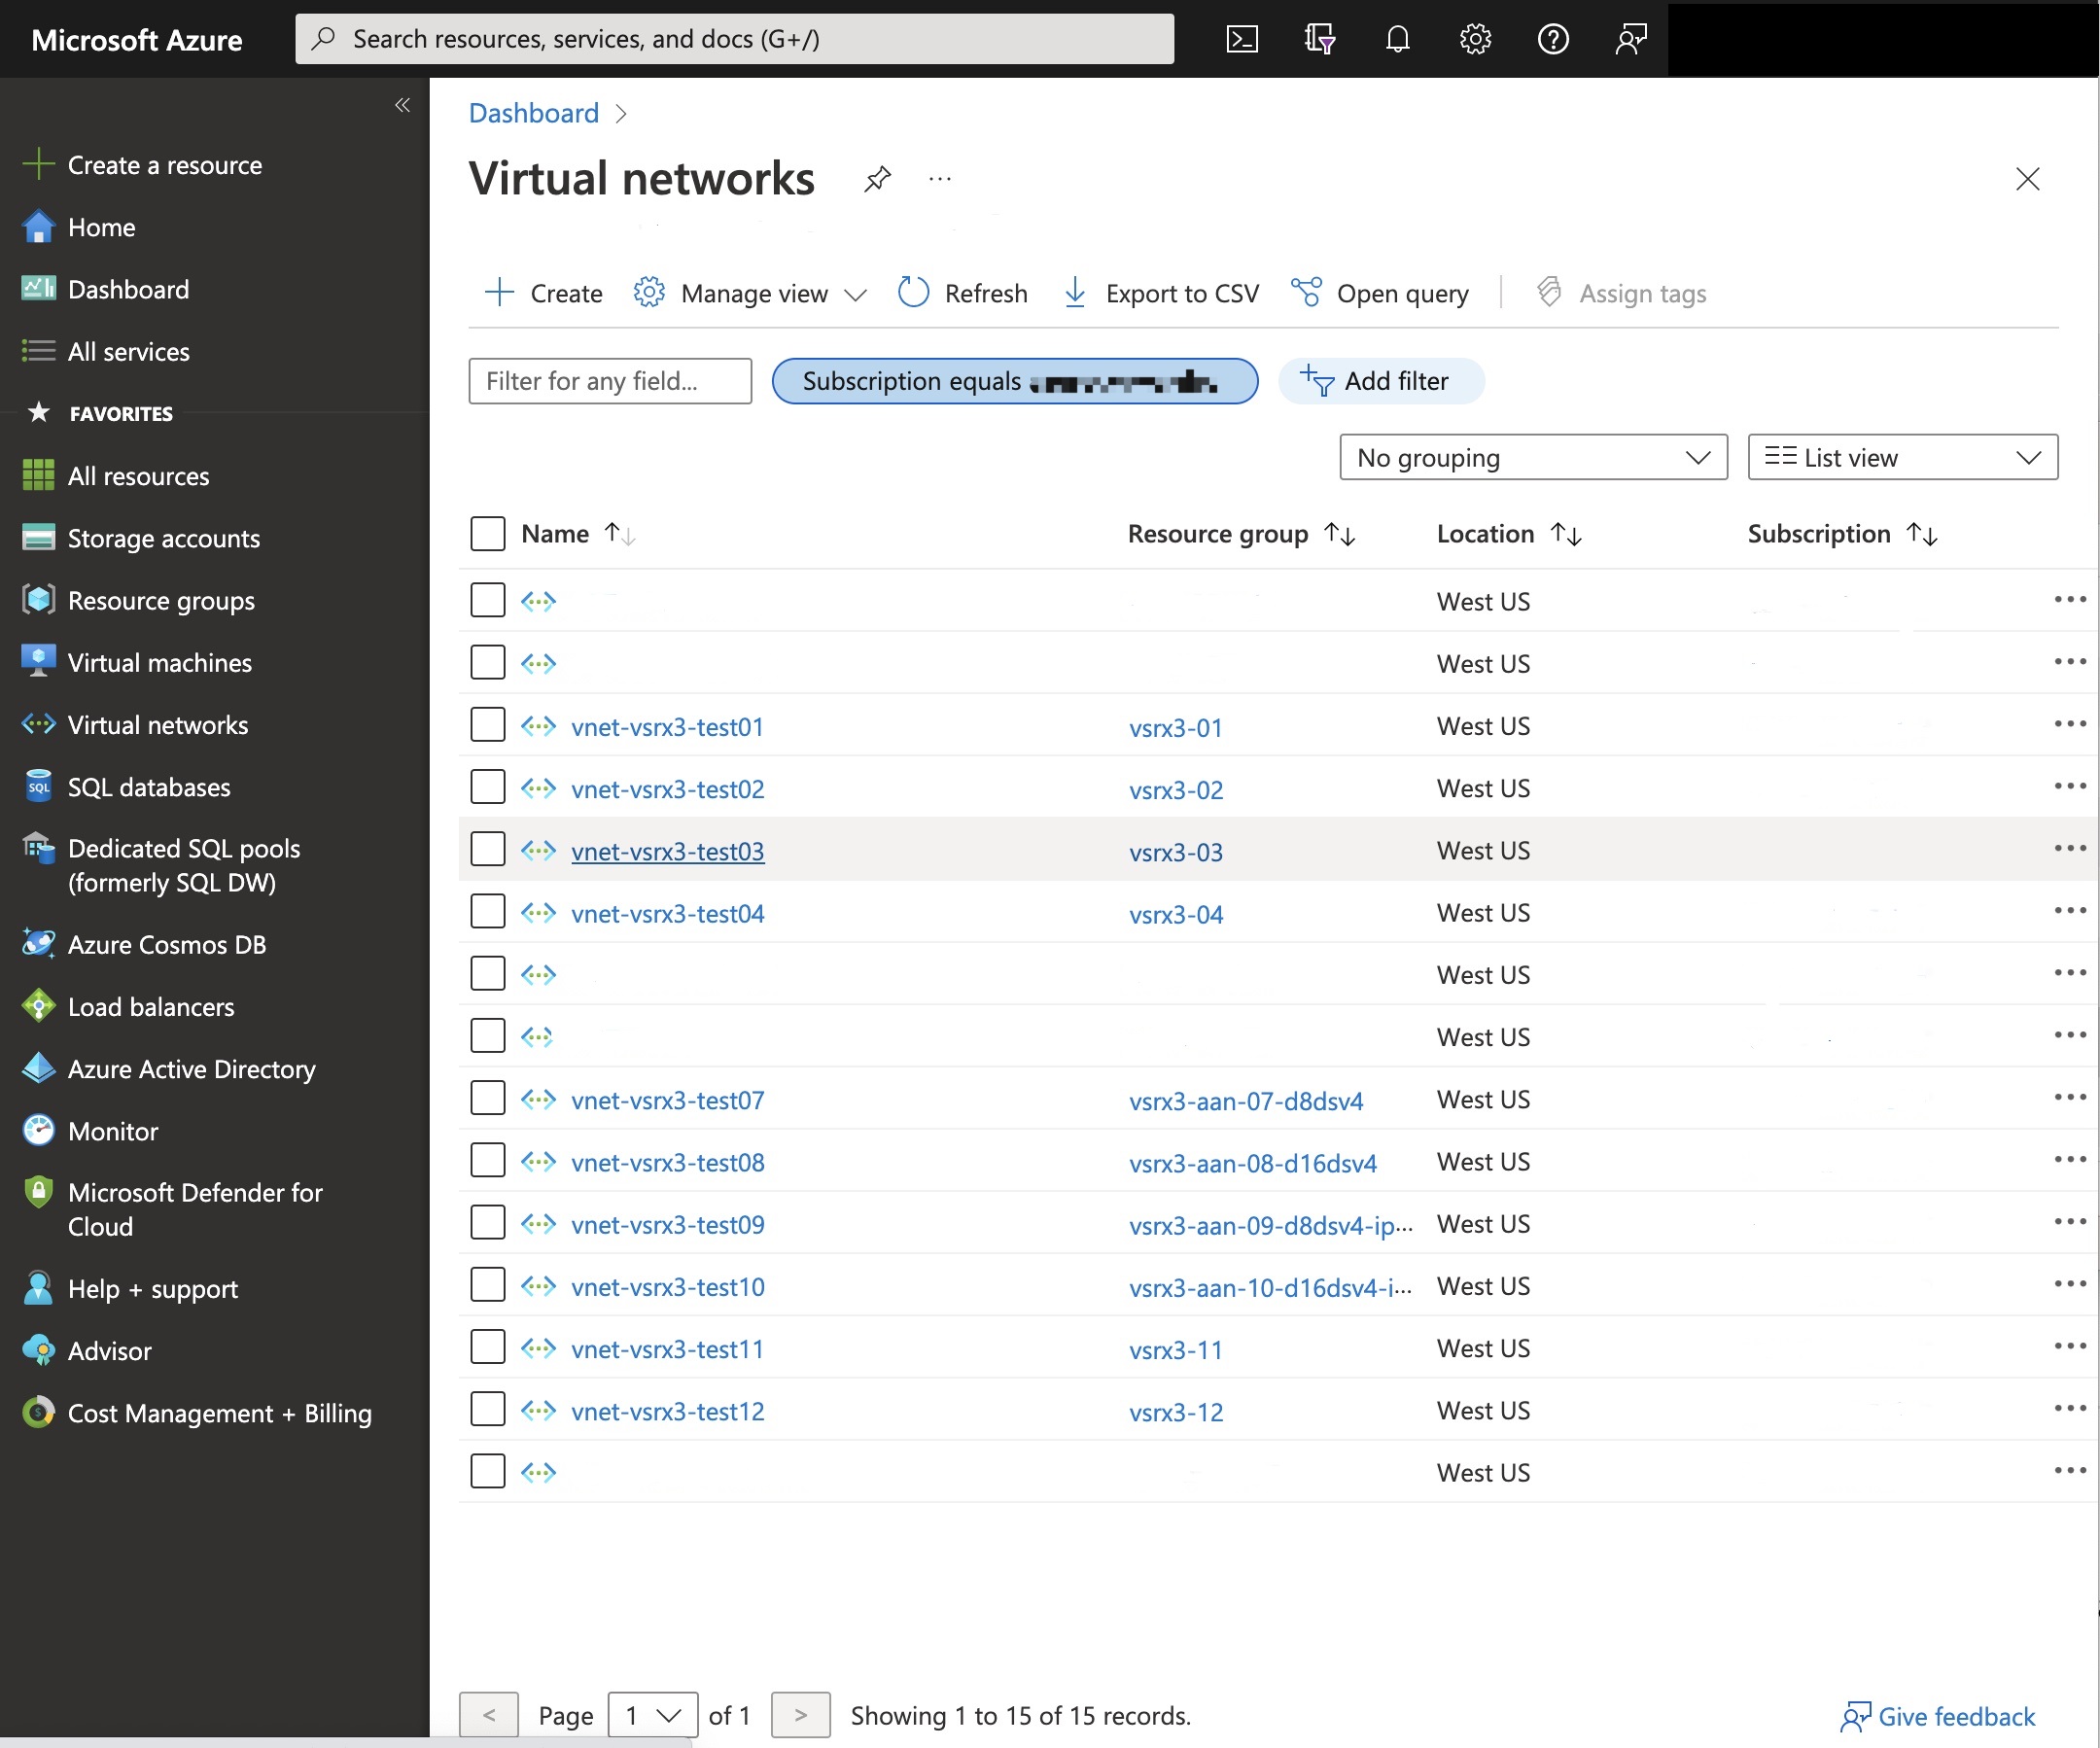
Task: Click the Refresh toolbar button
Action: pos(962,293)
